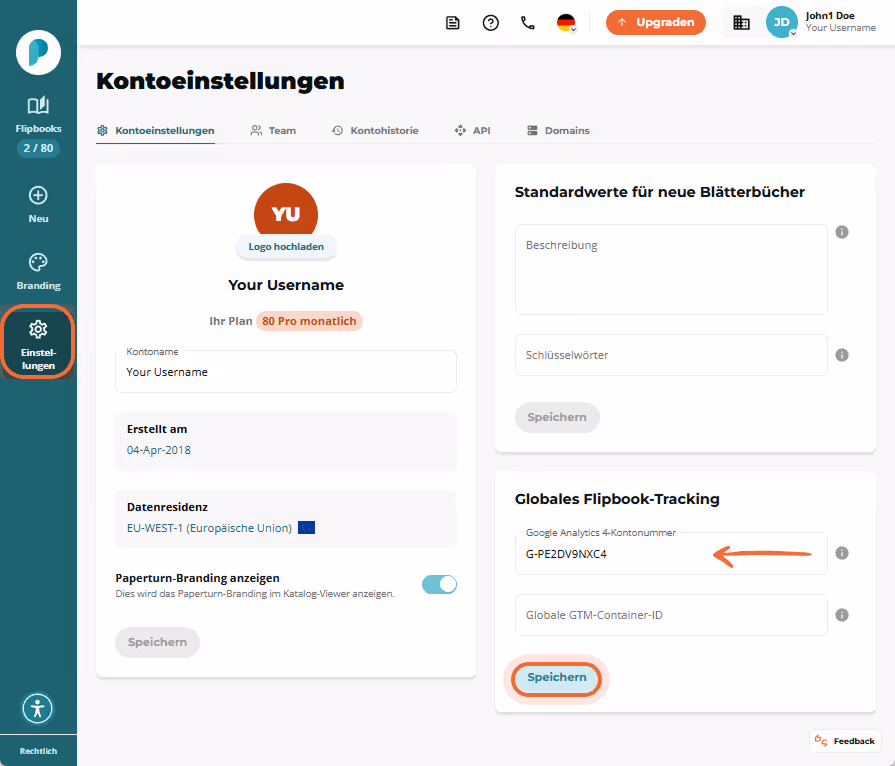Create a new flipbook via Neu
The image size is (895, 766).
coord(38,205)
